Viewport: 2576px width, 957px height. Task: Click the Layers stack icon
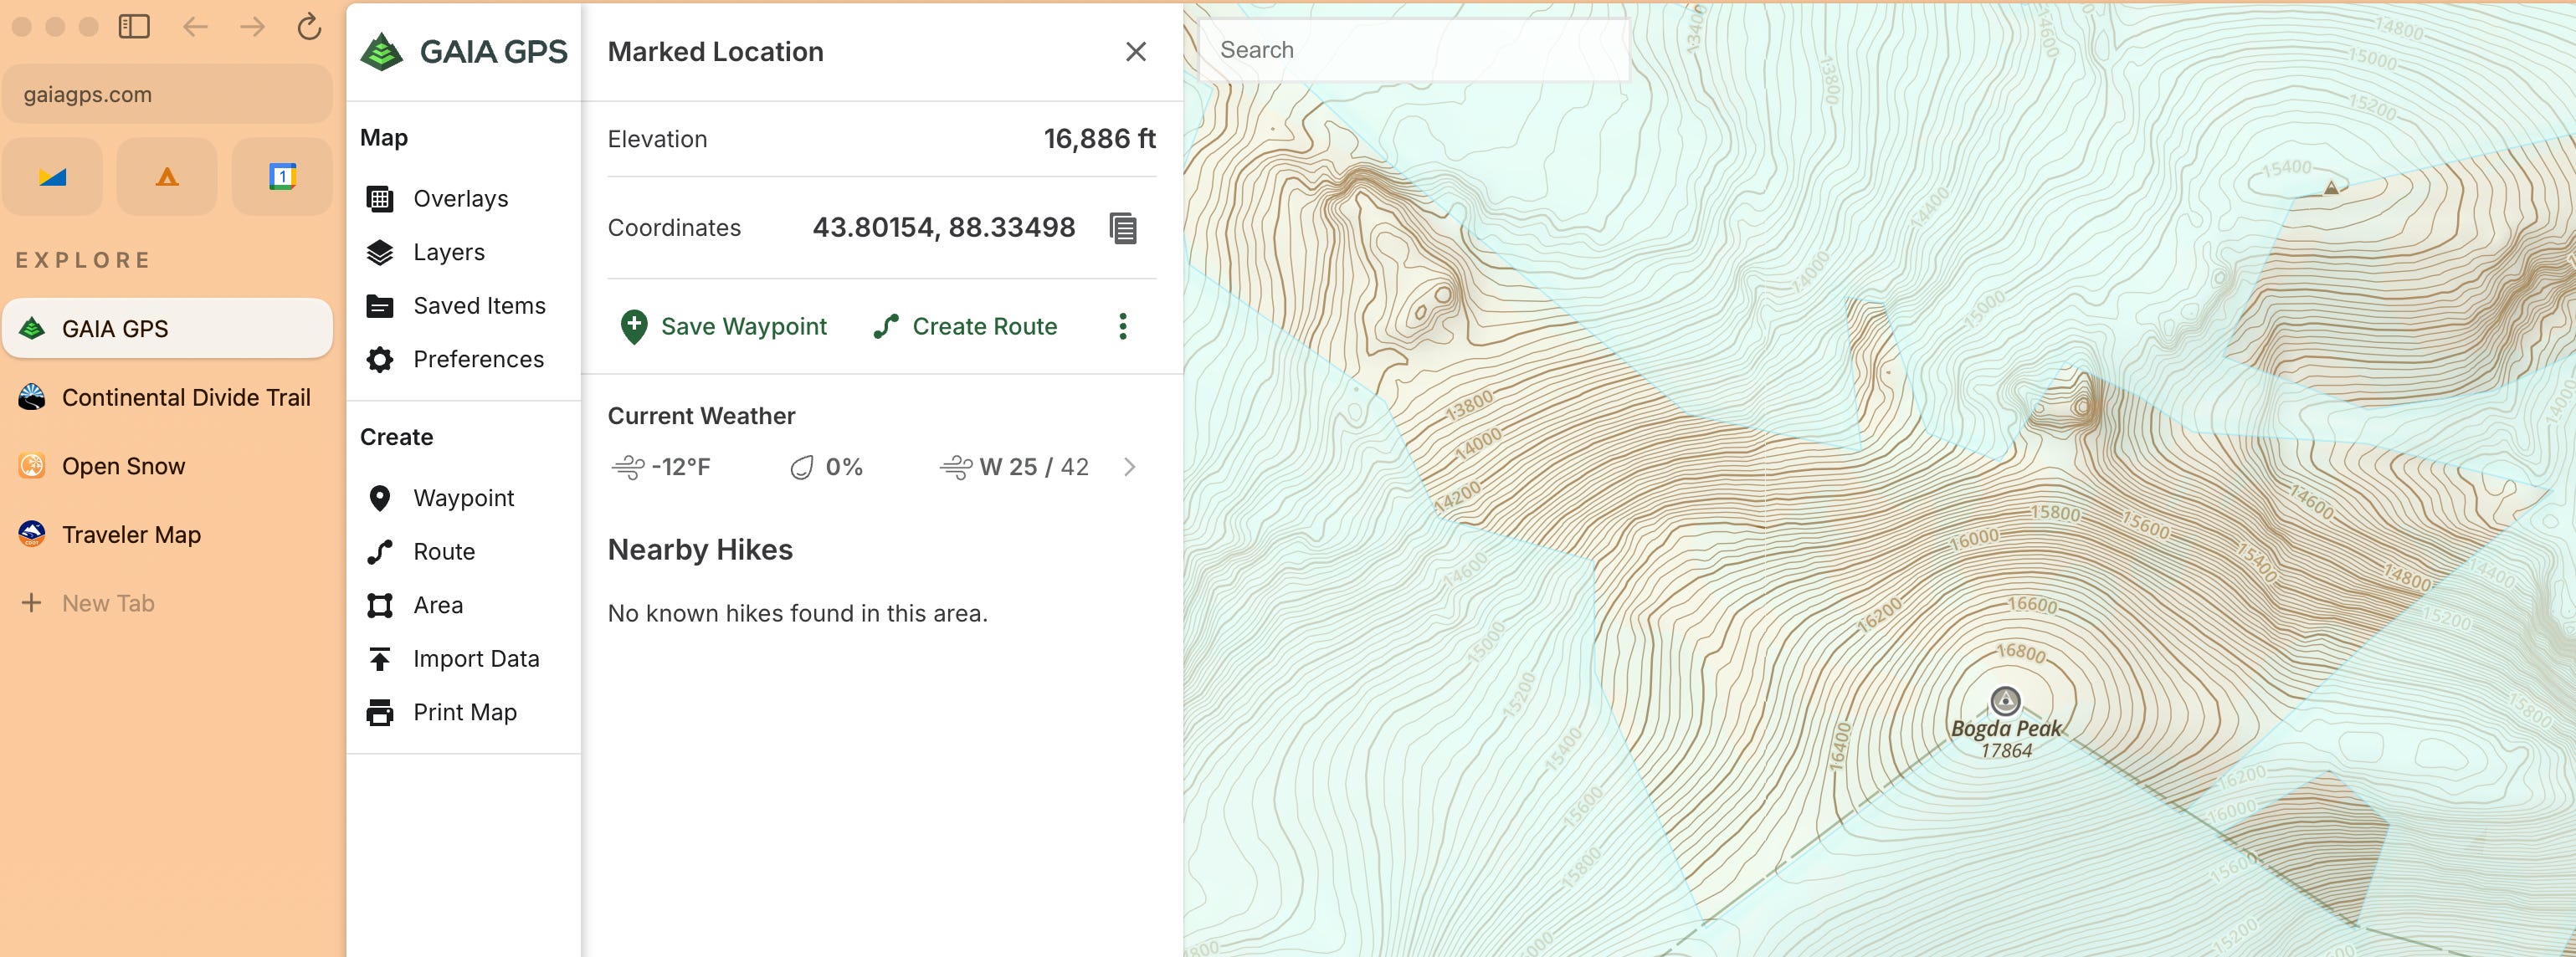pos(380,252)
